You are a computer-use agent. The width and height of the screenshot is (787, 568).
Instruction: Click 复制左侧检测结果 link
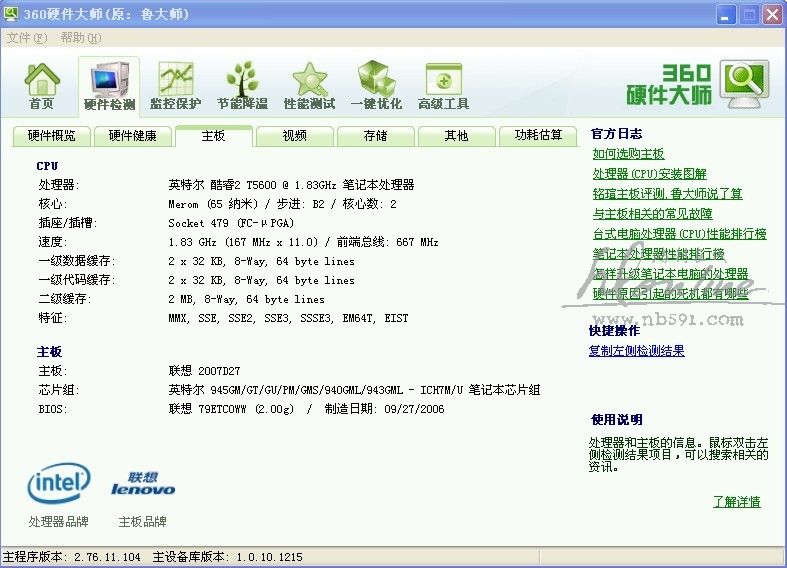point(636,351)
